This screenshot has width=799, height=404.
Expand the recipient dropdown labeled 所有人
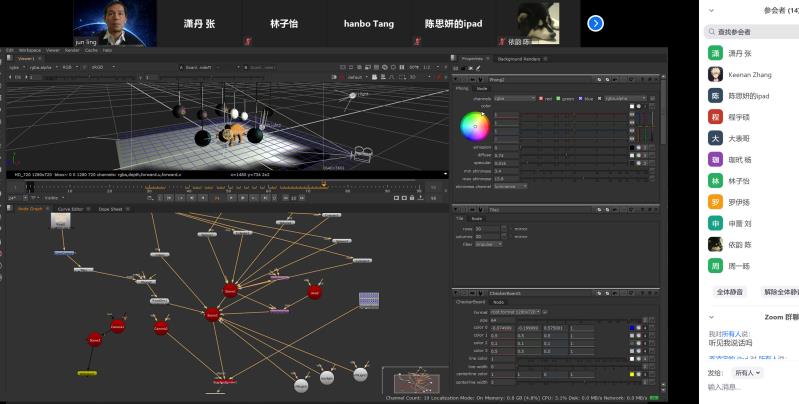(x=746, y=372)
